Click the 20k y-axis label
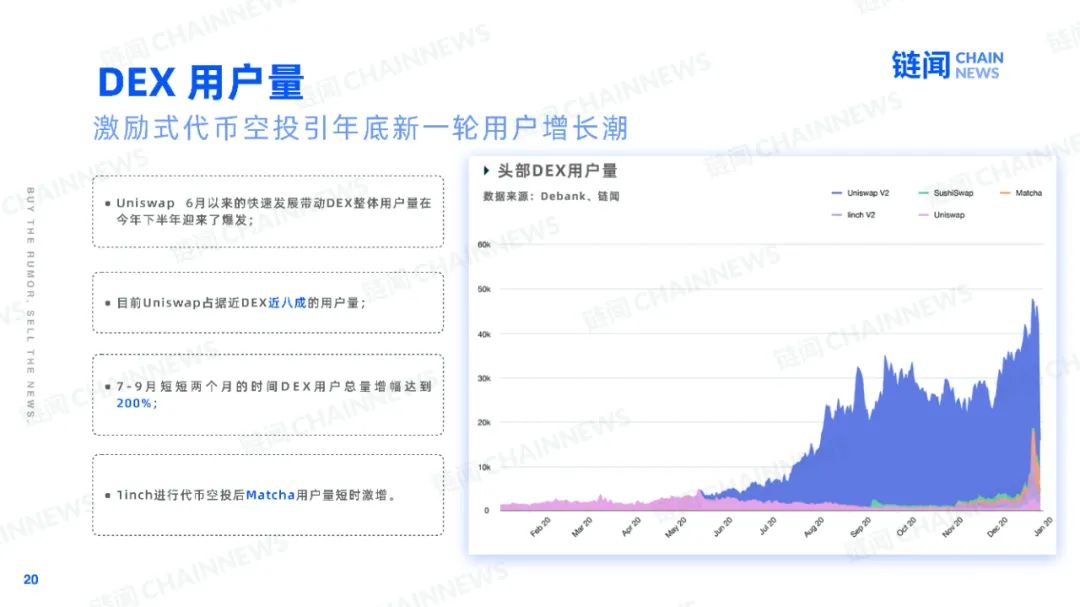 pyautogui.click(x=484, y=422)
